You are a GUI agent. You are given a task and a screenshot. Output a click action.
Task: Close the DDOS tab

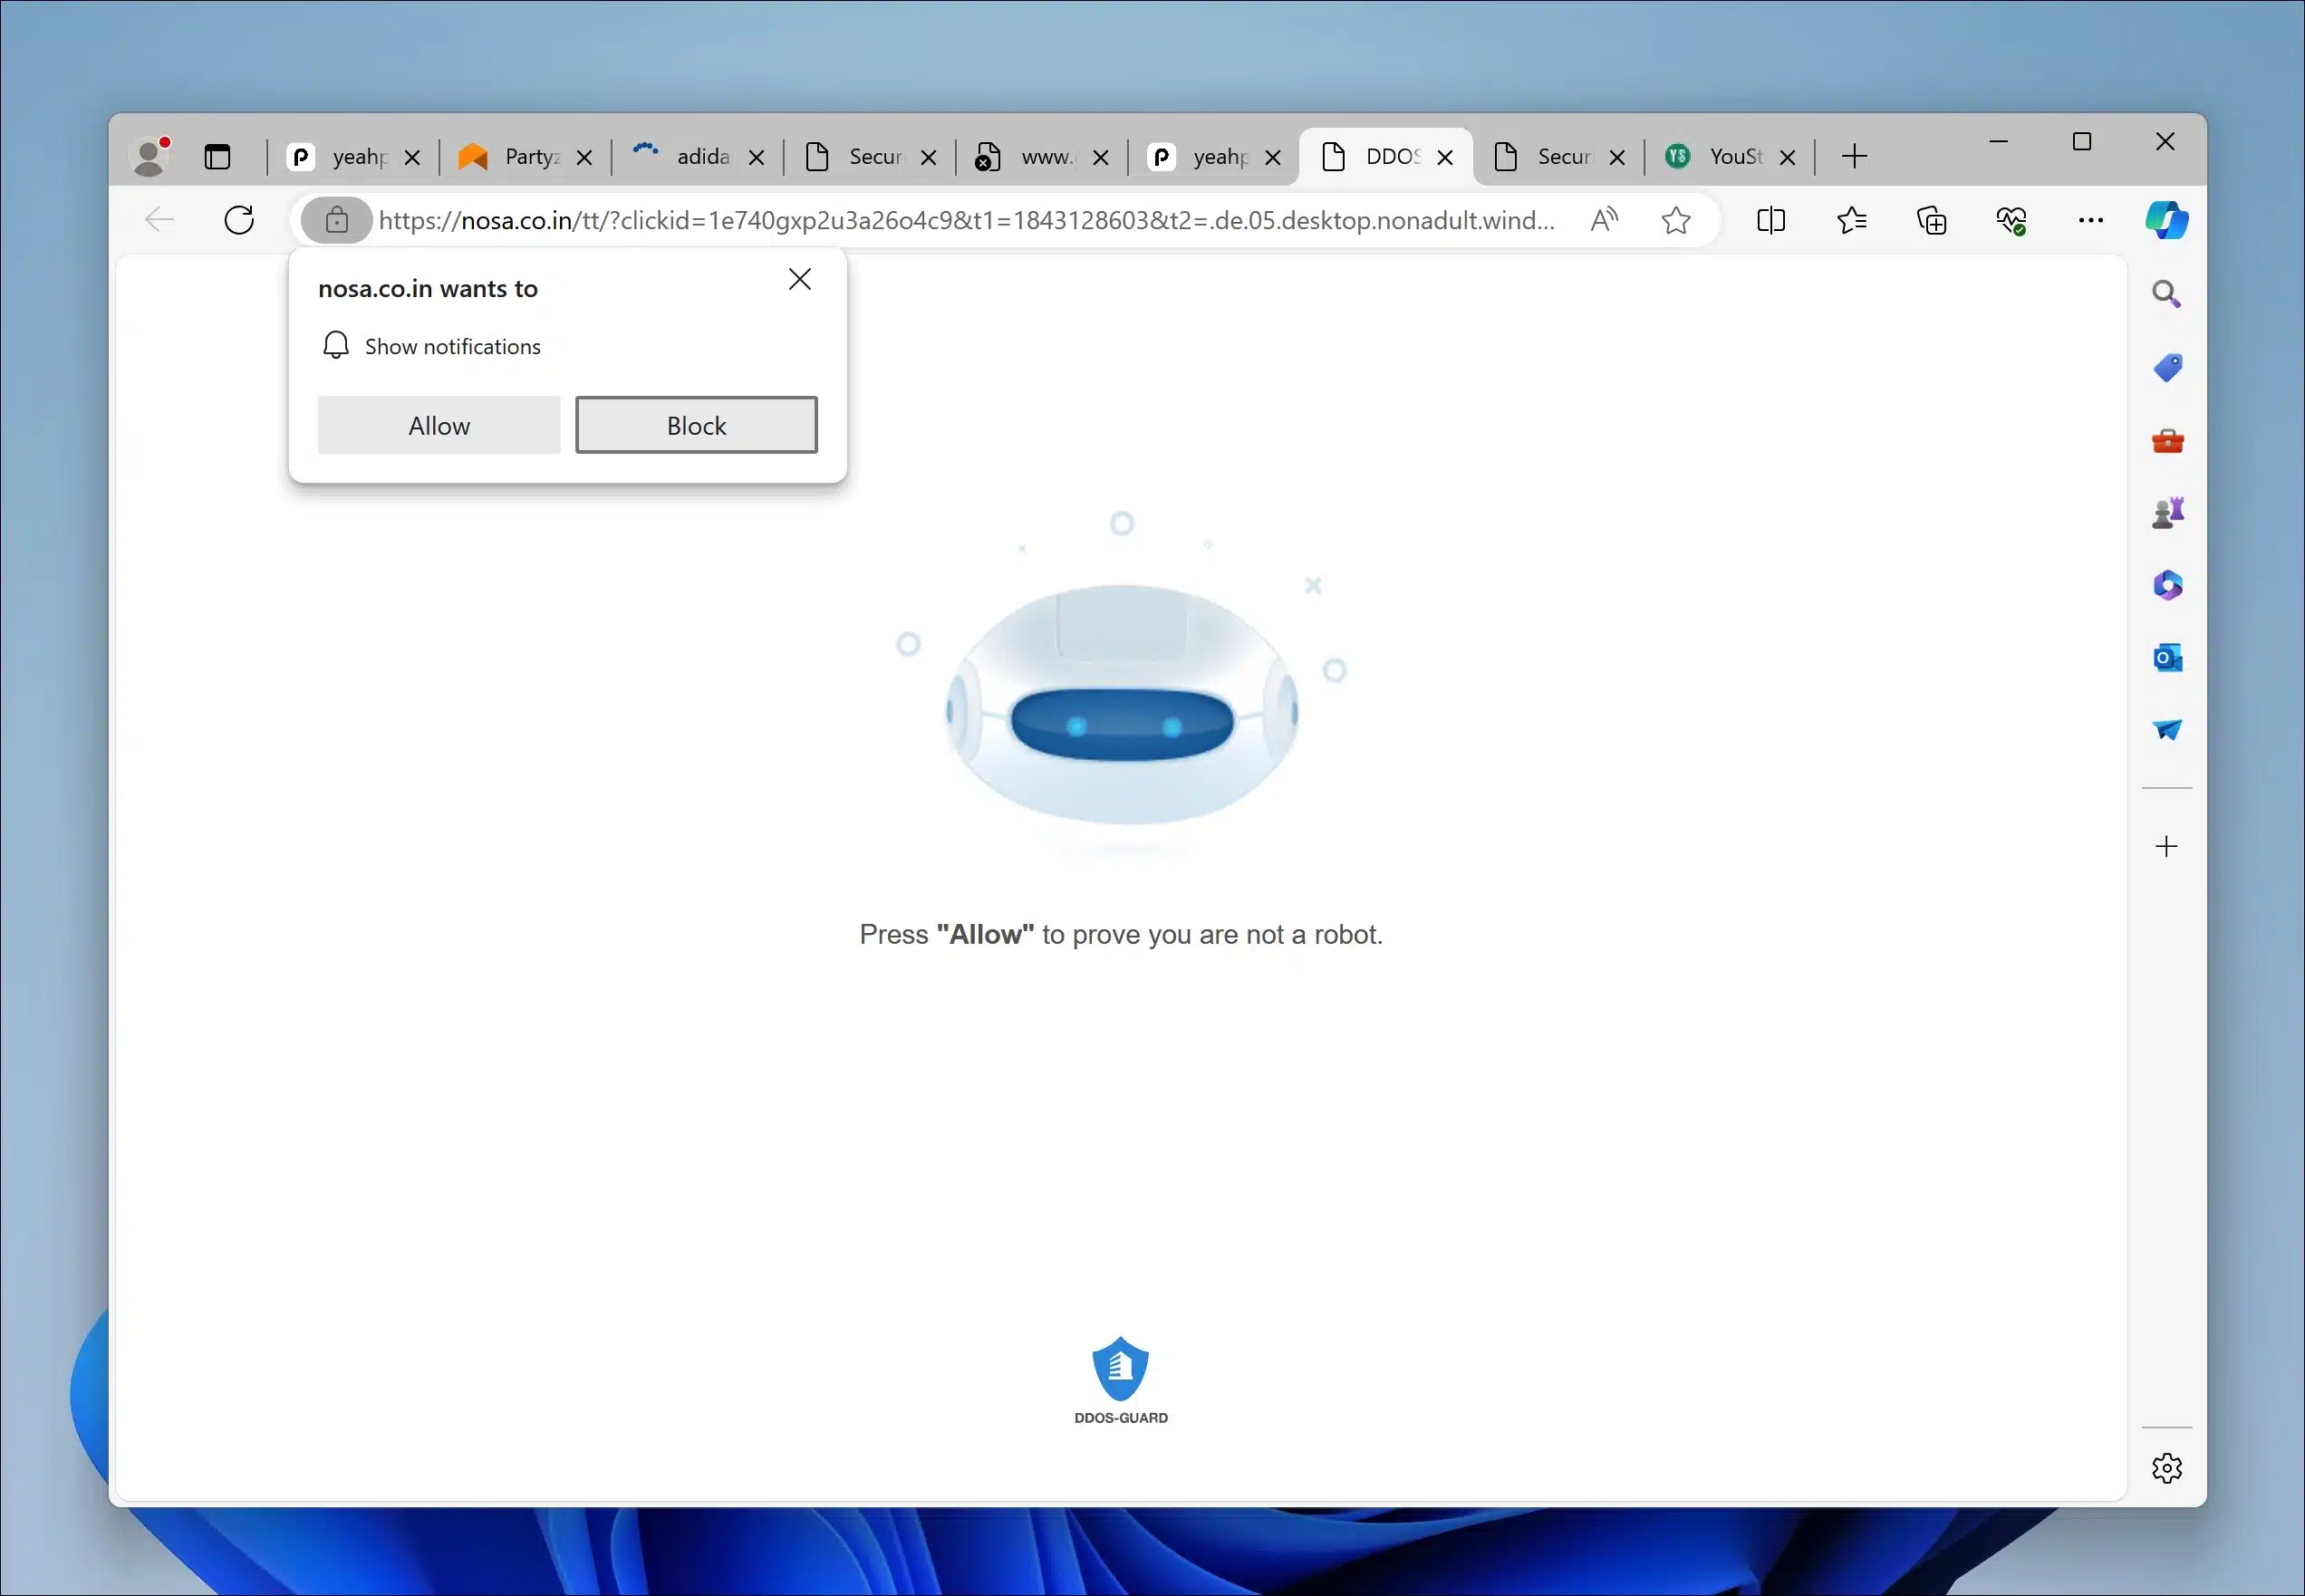coord(1445,157)
